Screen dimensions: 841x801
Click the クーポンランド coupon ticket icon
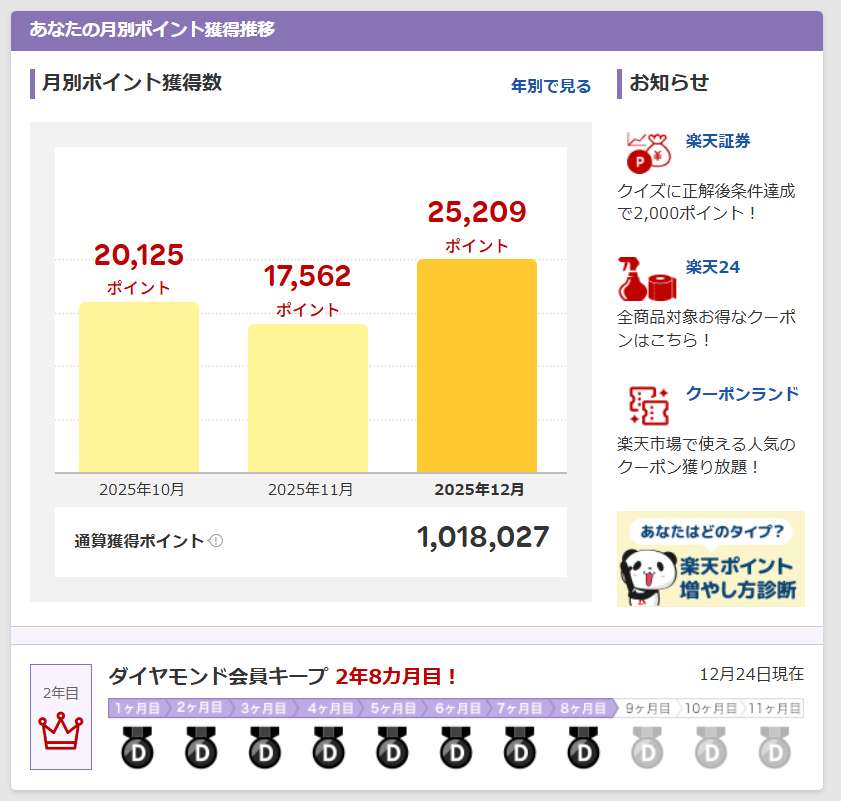(649, 406)
